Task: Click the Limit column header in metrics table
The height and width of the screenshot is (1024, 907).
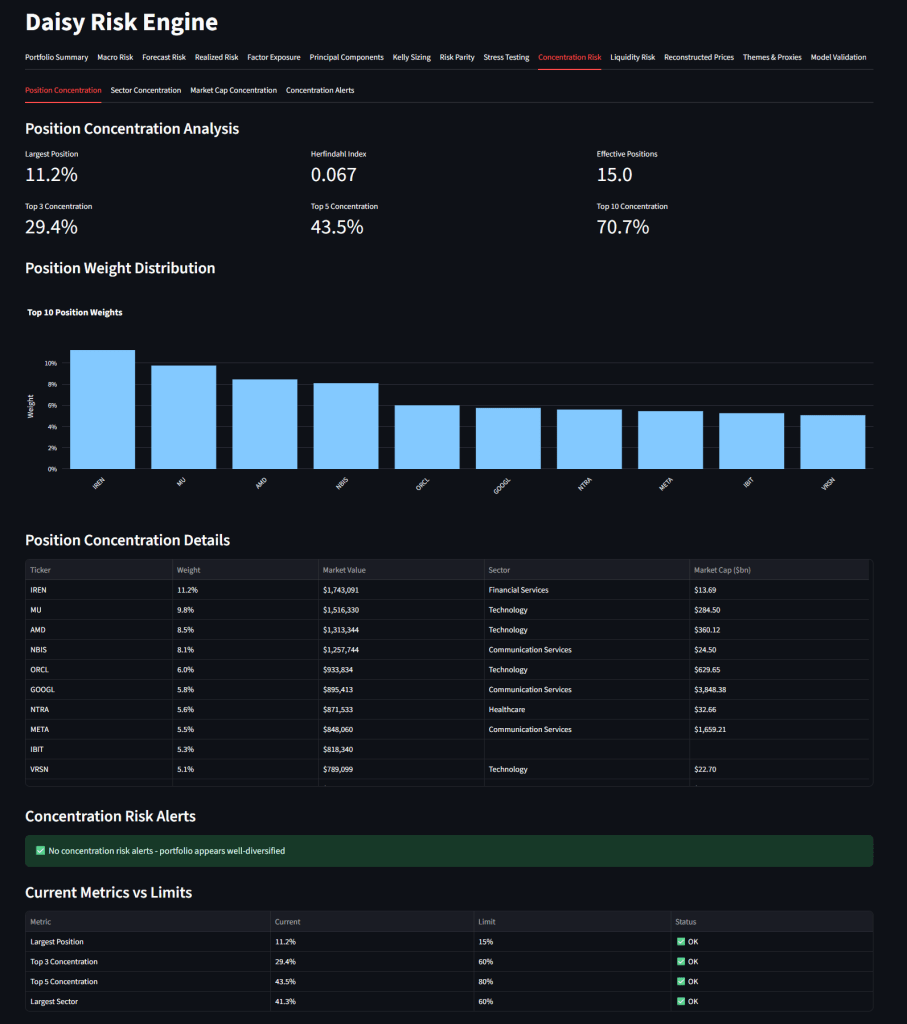Action: point(486,922)
